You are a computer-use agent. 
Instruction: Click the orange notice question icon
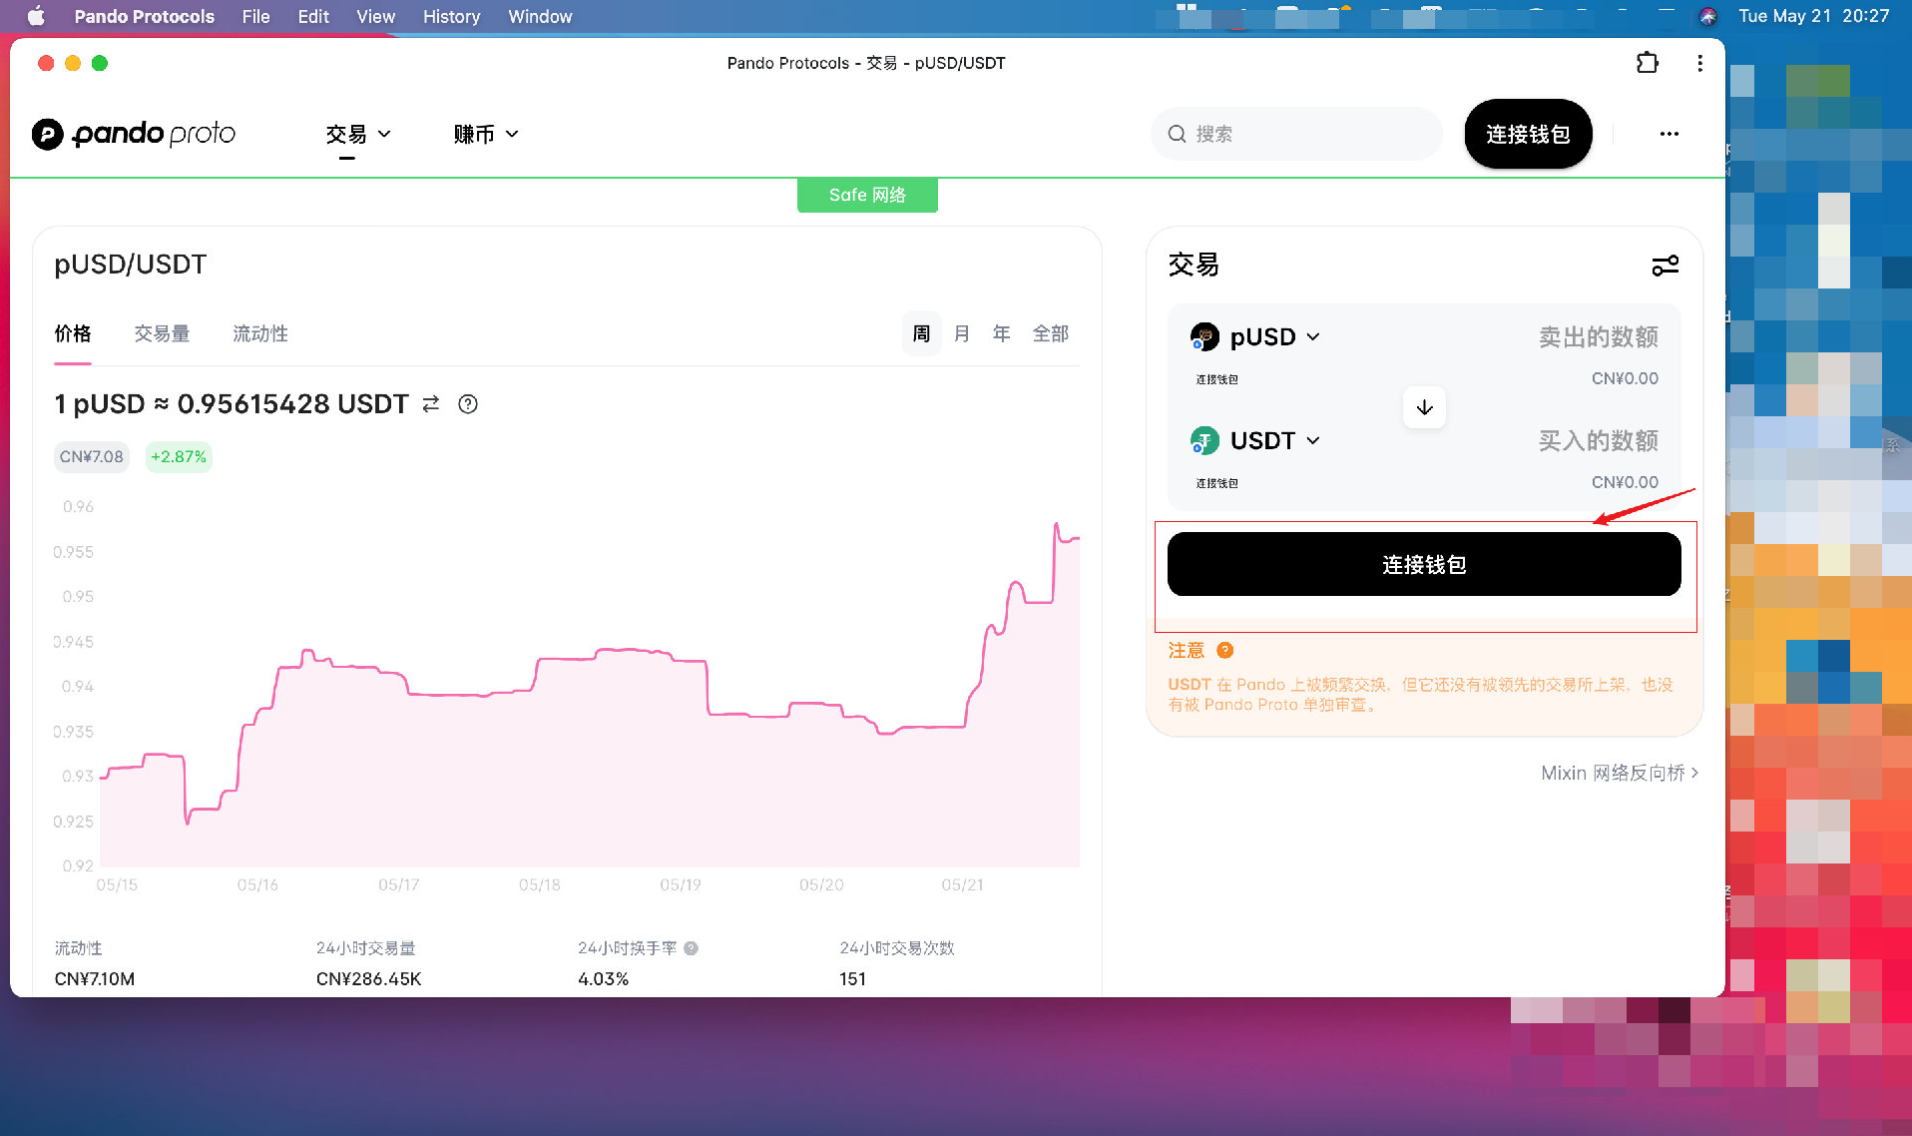(1225, 650)
